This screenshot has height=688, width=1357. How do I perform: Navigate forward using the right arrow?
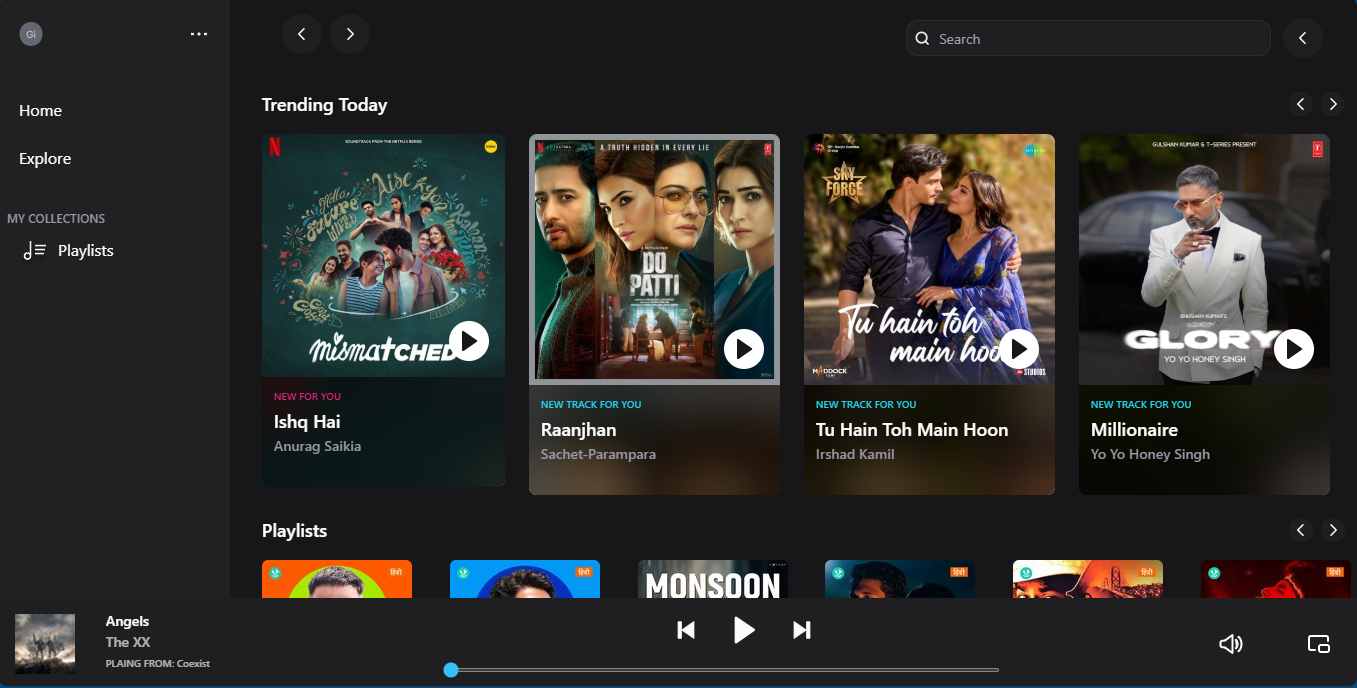pos(350,34)
